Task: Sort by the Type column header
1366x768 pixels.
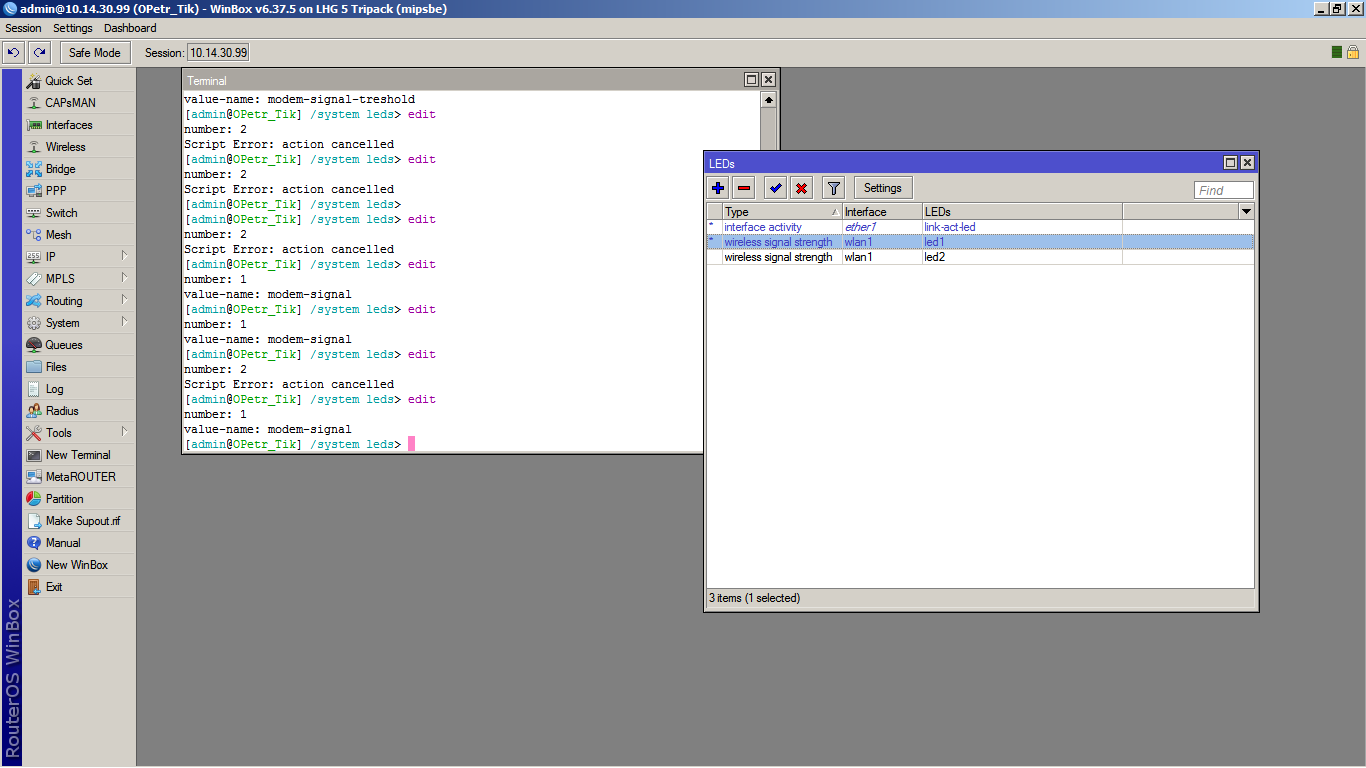Action: 782,212
